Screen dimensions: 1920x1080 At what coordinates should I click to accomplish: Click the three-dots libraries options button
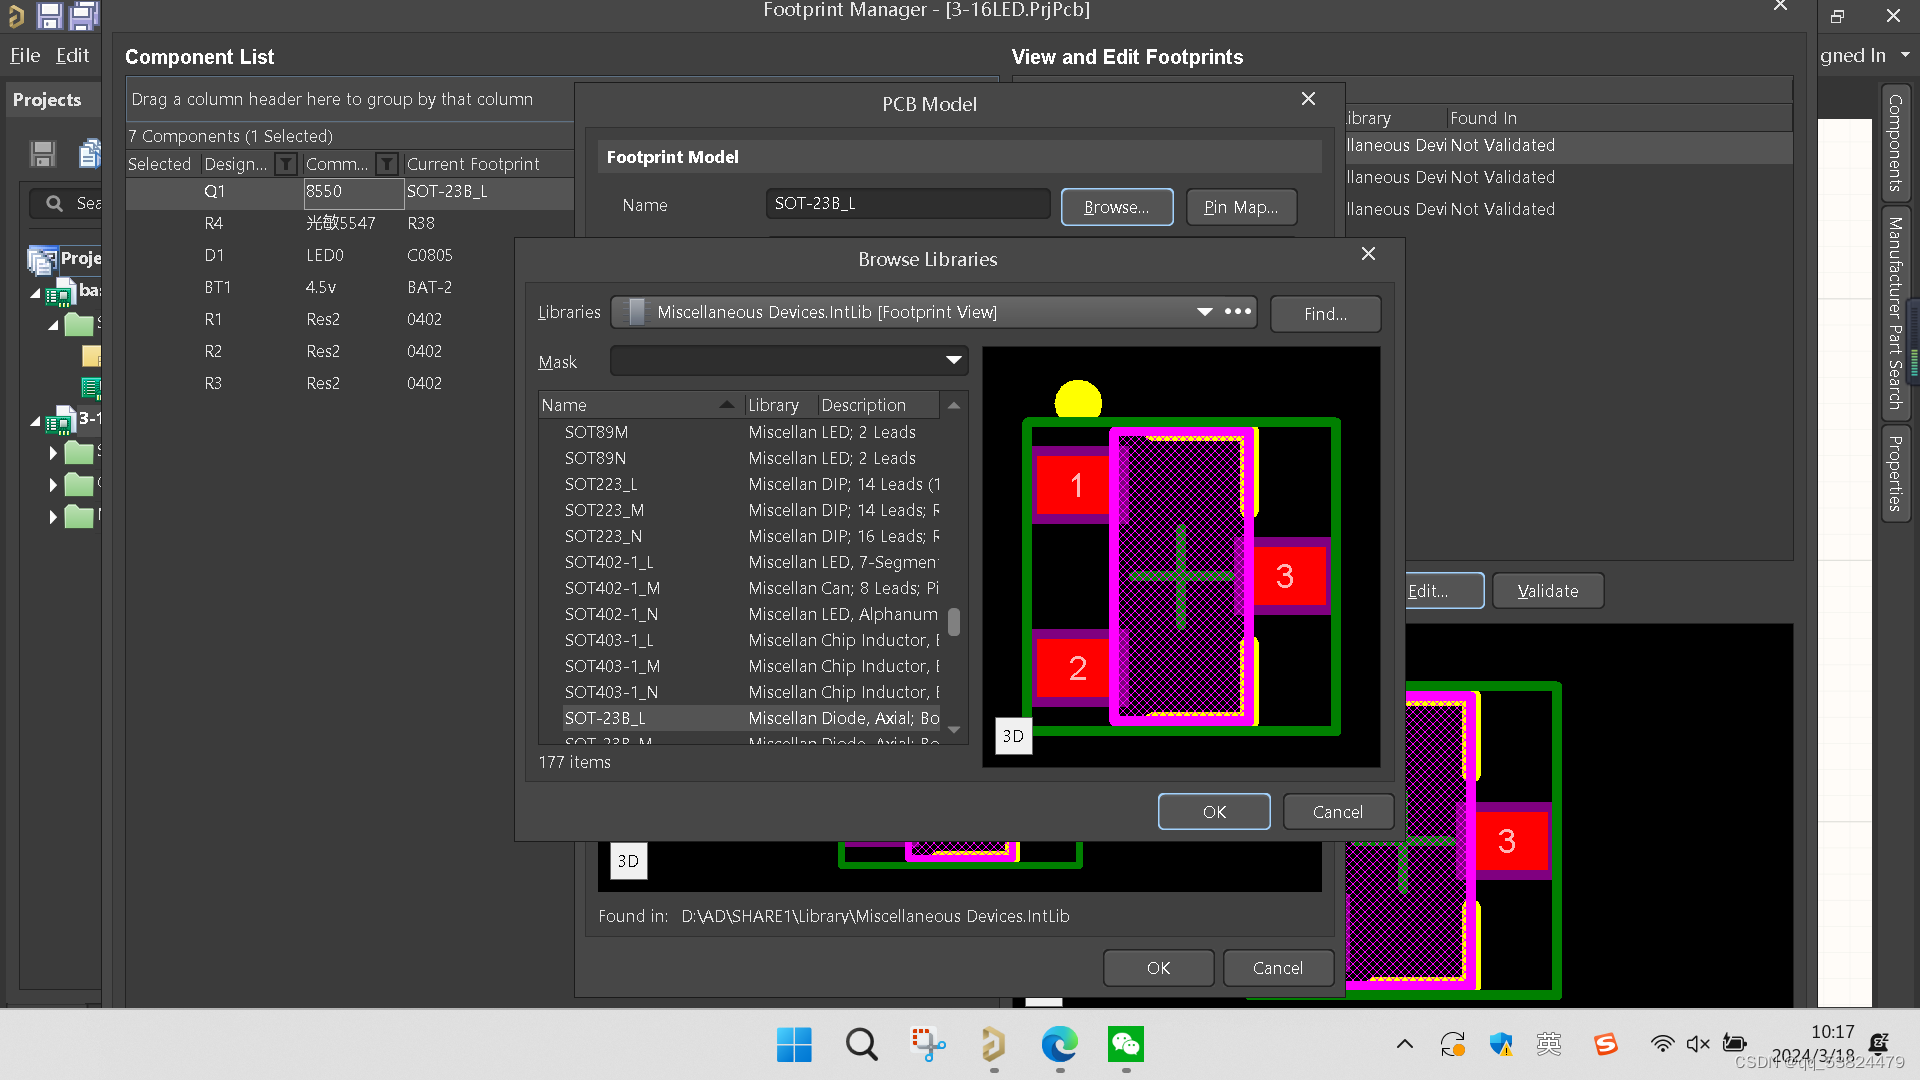tap(1238, 312)
